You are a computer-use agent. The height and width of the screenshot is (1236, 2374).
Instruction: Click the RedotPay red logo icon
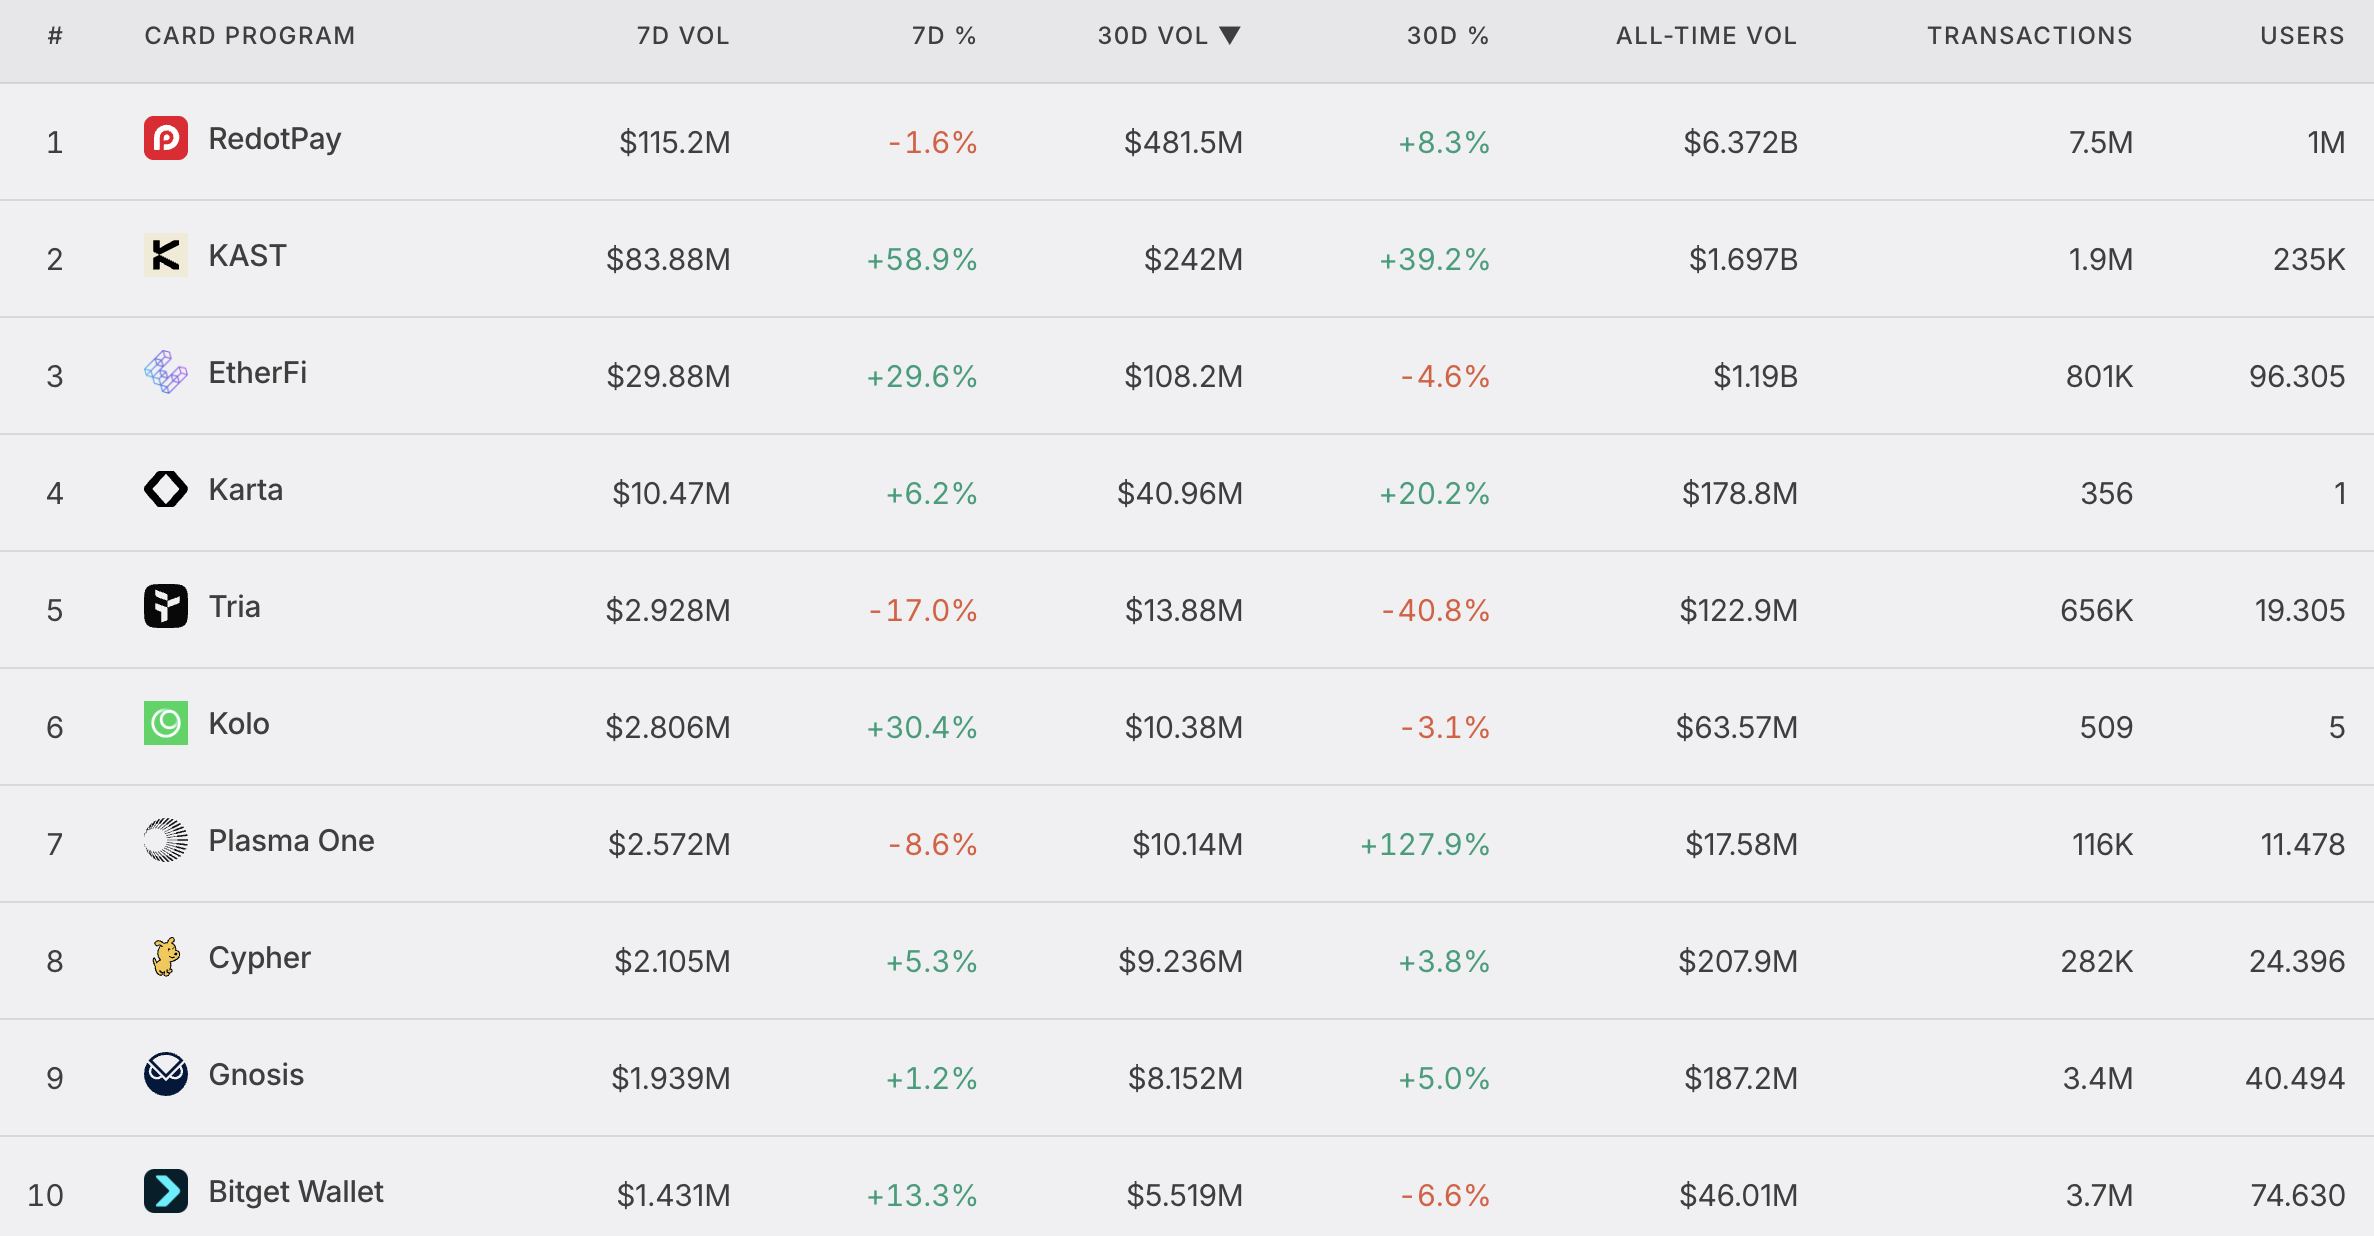point(166,138)
